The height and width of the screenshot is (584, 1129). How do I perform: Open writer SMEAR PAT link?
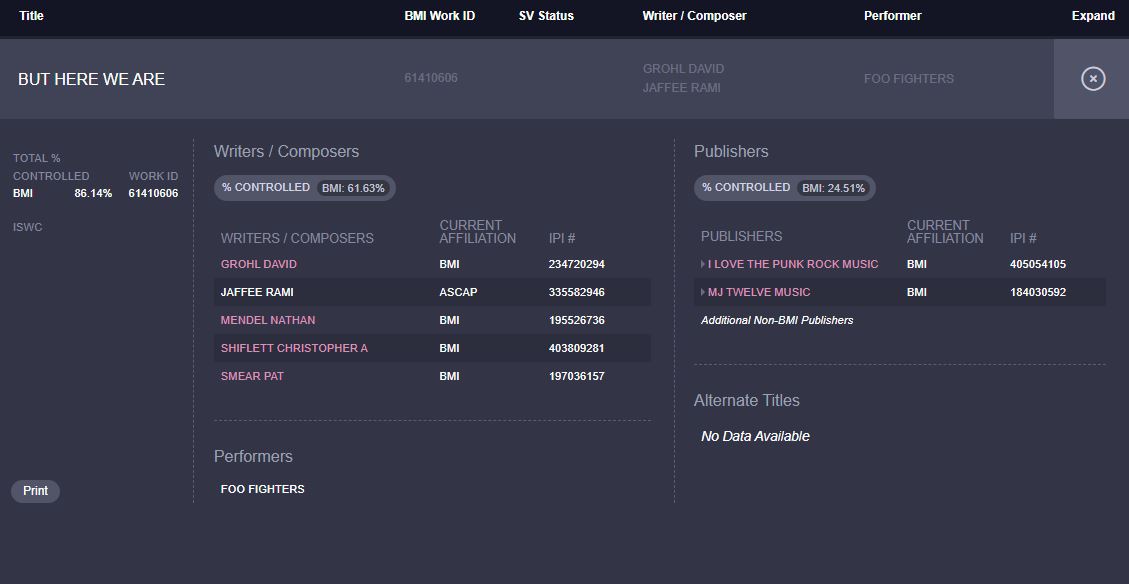pos(252,377)
